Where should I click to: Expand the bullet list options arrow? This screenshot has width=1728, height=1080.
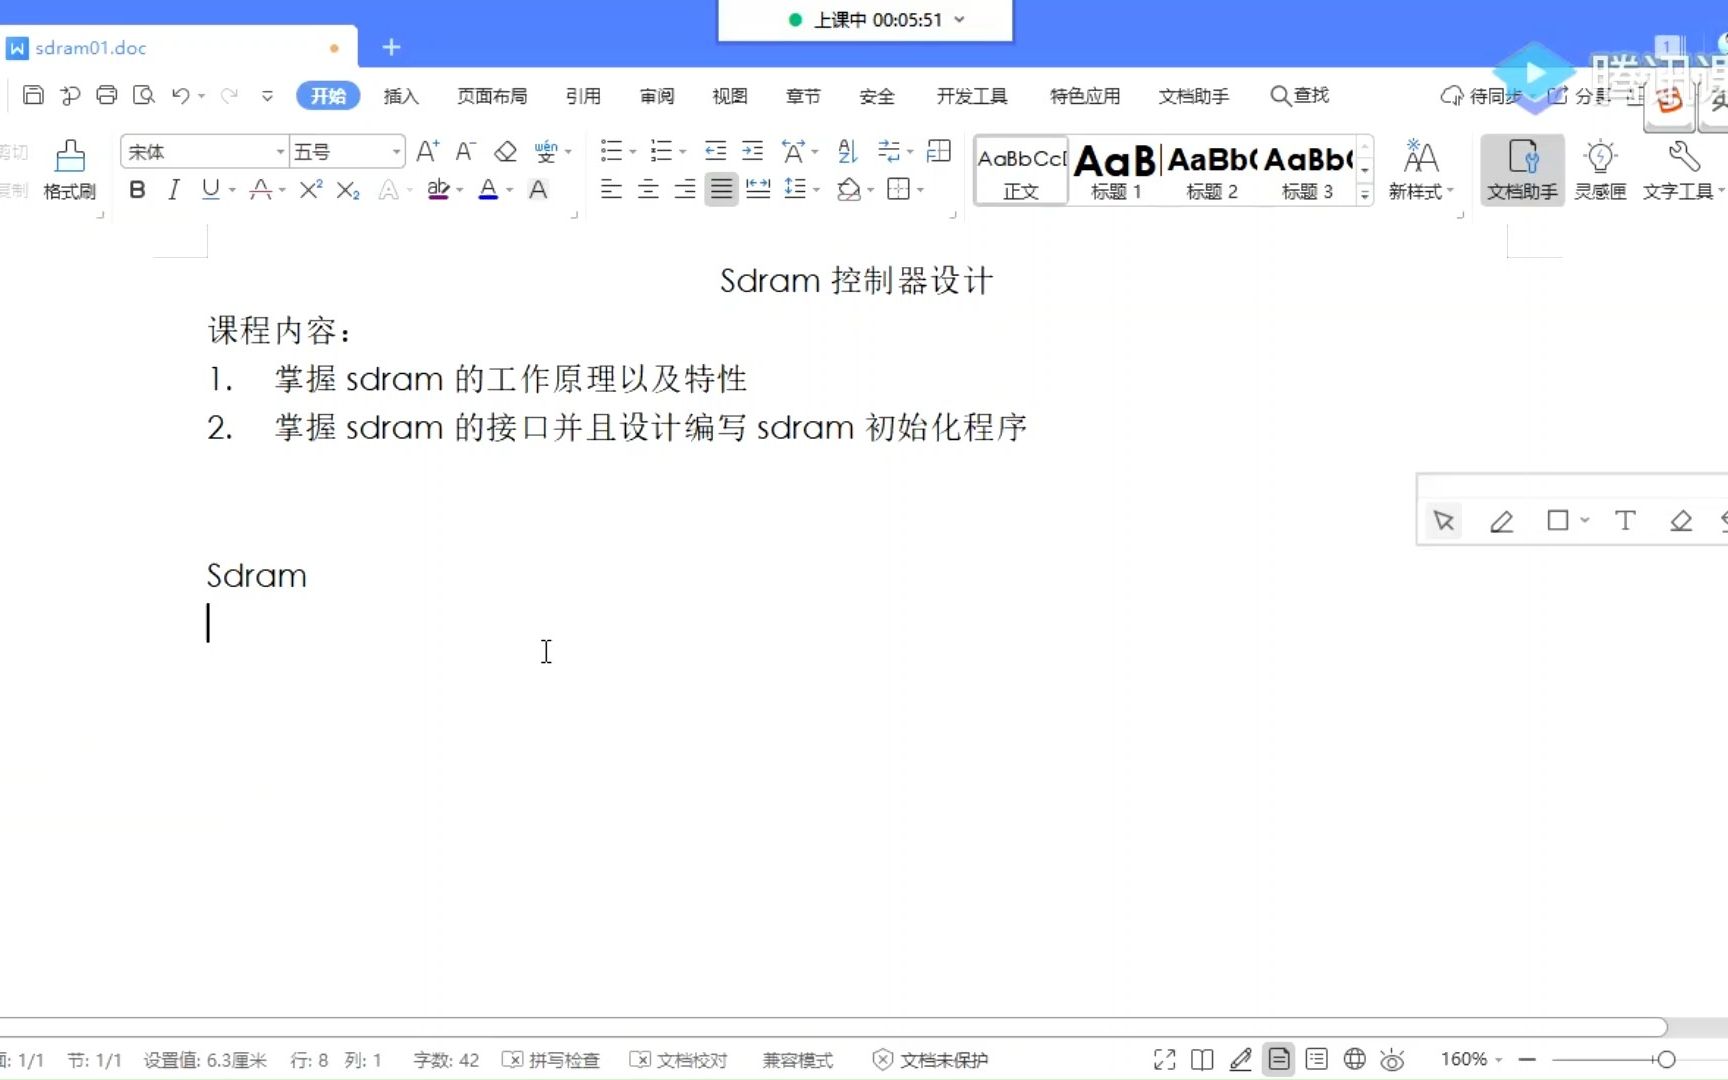pos(633,152)
